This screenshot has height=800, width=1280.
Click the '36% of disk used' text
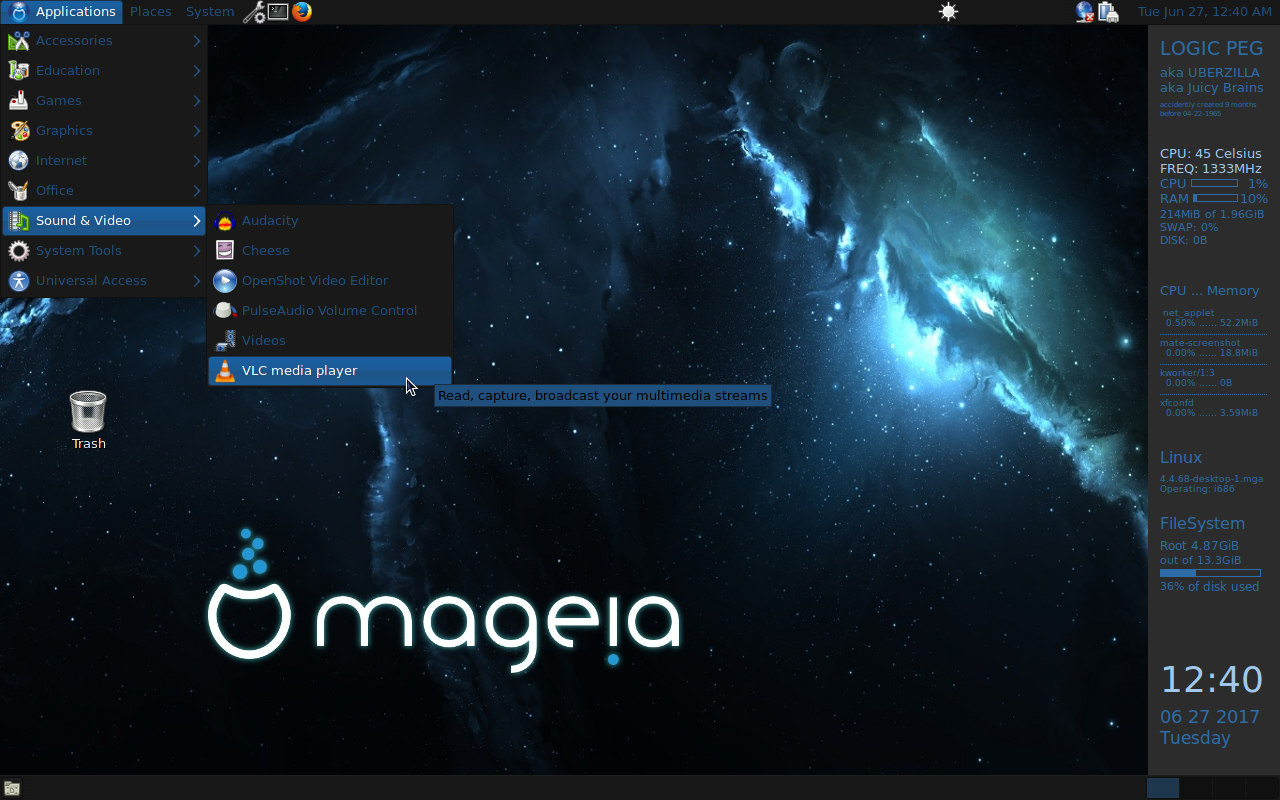pyautogui.click(x=1209, y=587)
